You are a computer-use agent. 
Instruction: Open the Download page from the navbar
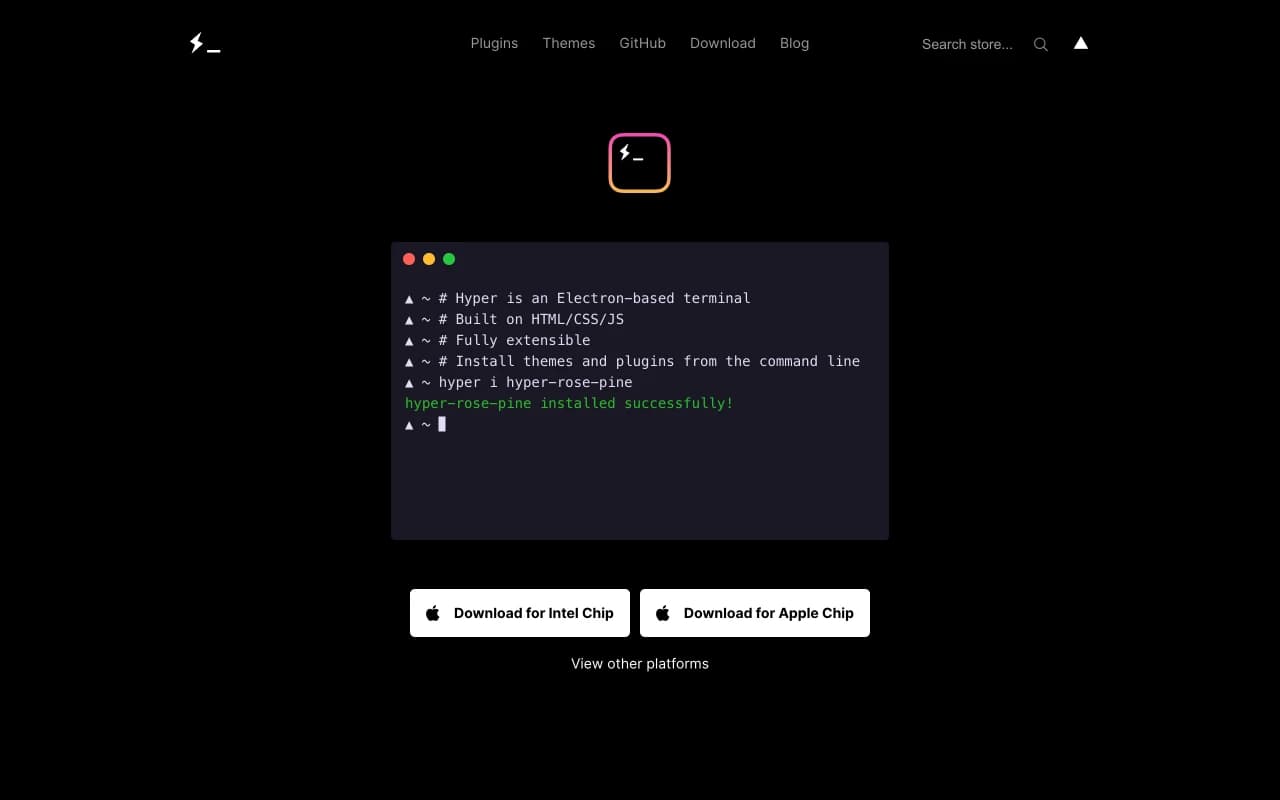(x=722, y=43)
